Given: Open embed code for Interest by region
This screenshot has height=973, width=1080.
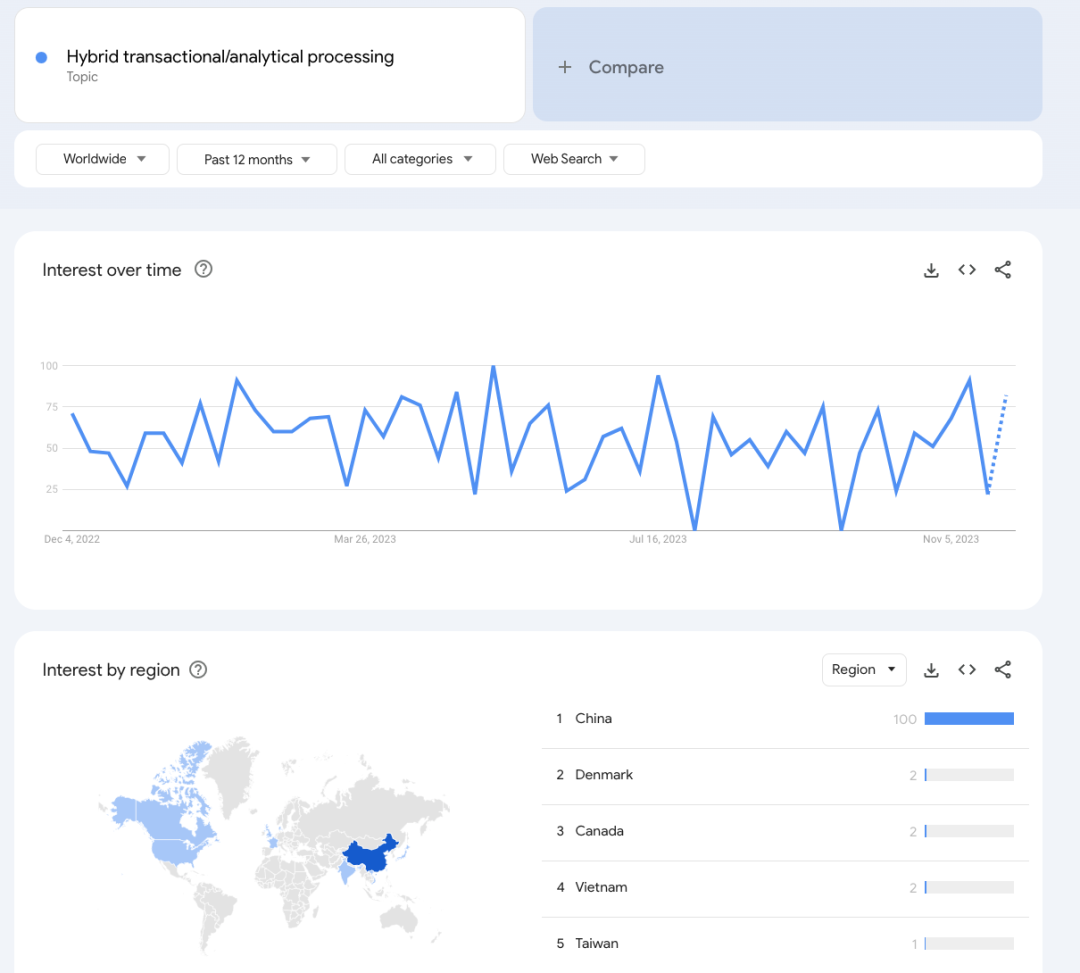Looking at the screenshot, I should [967, 670].
